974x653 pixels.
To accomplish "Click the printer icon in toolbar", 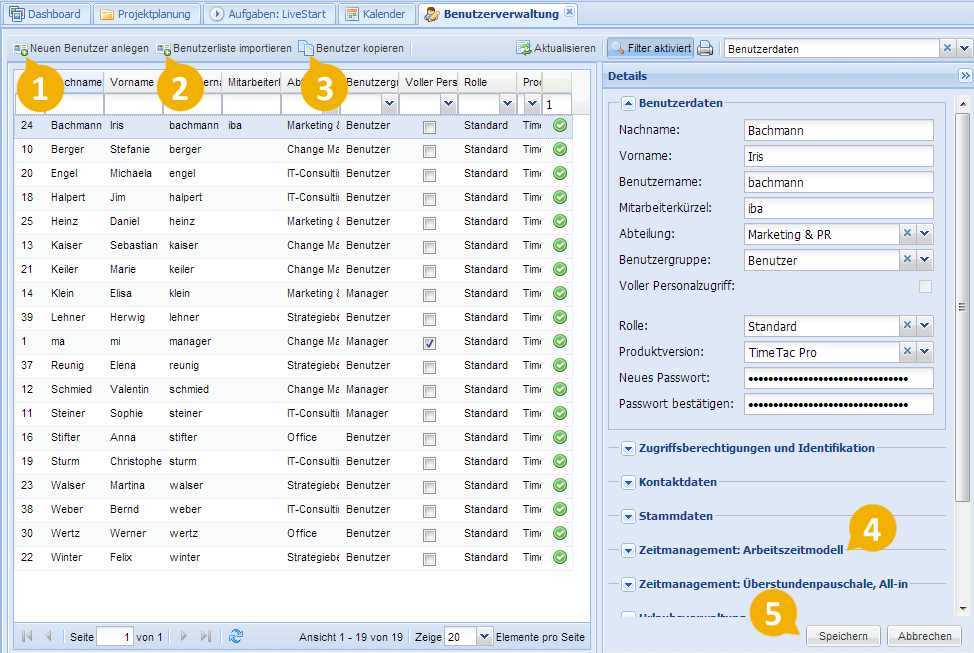I will 705,48.
